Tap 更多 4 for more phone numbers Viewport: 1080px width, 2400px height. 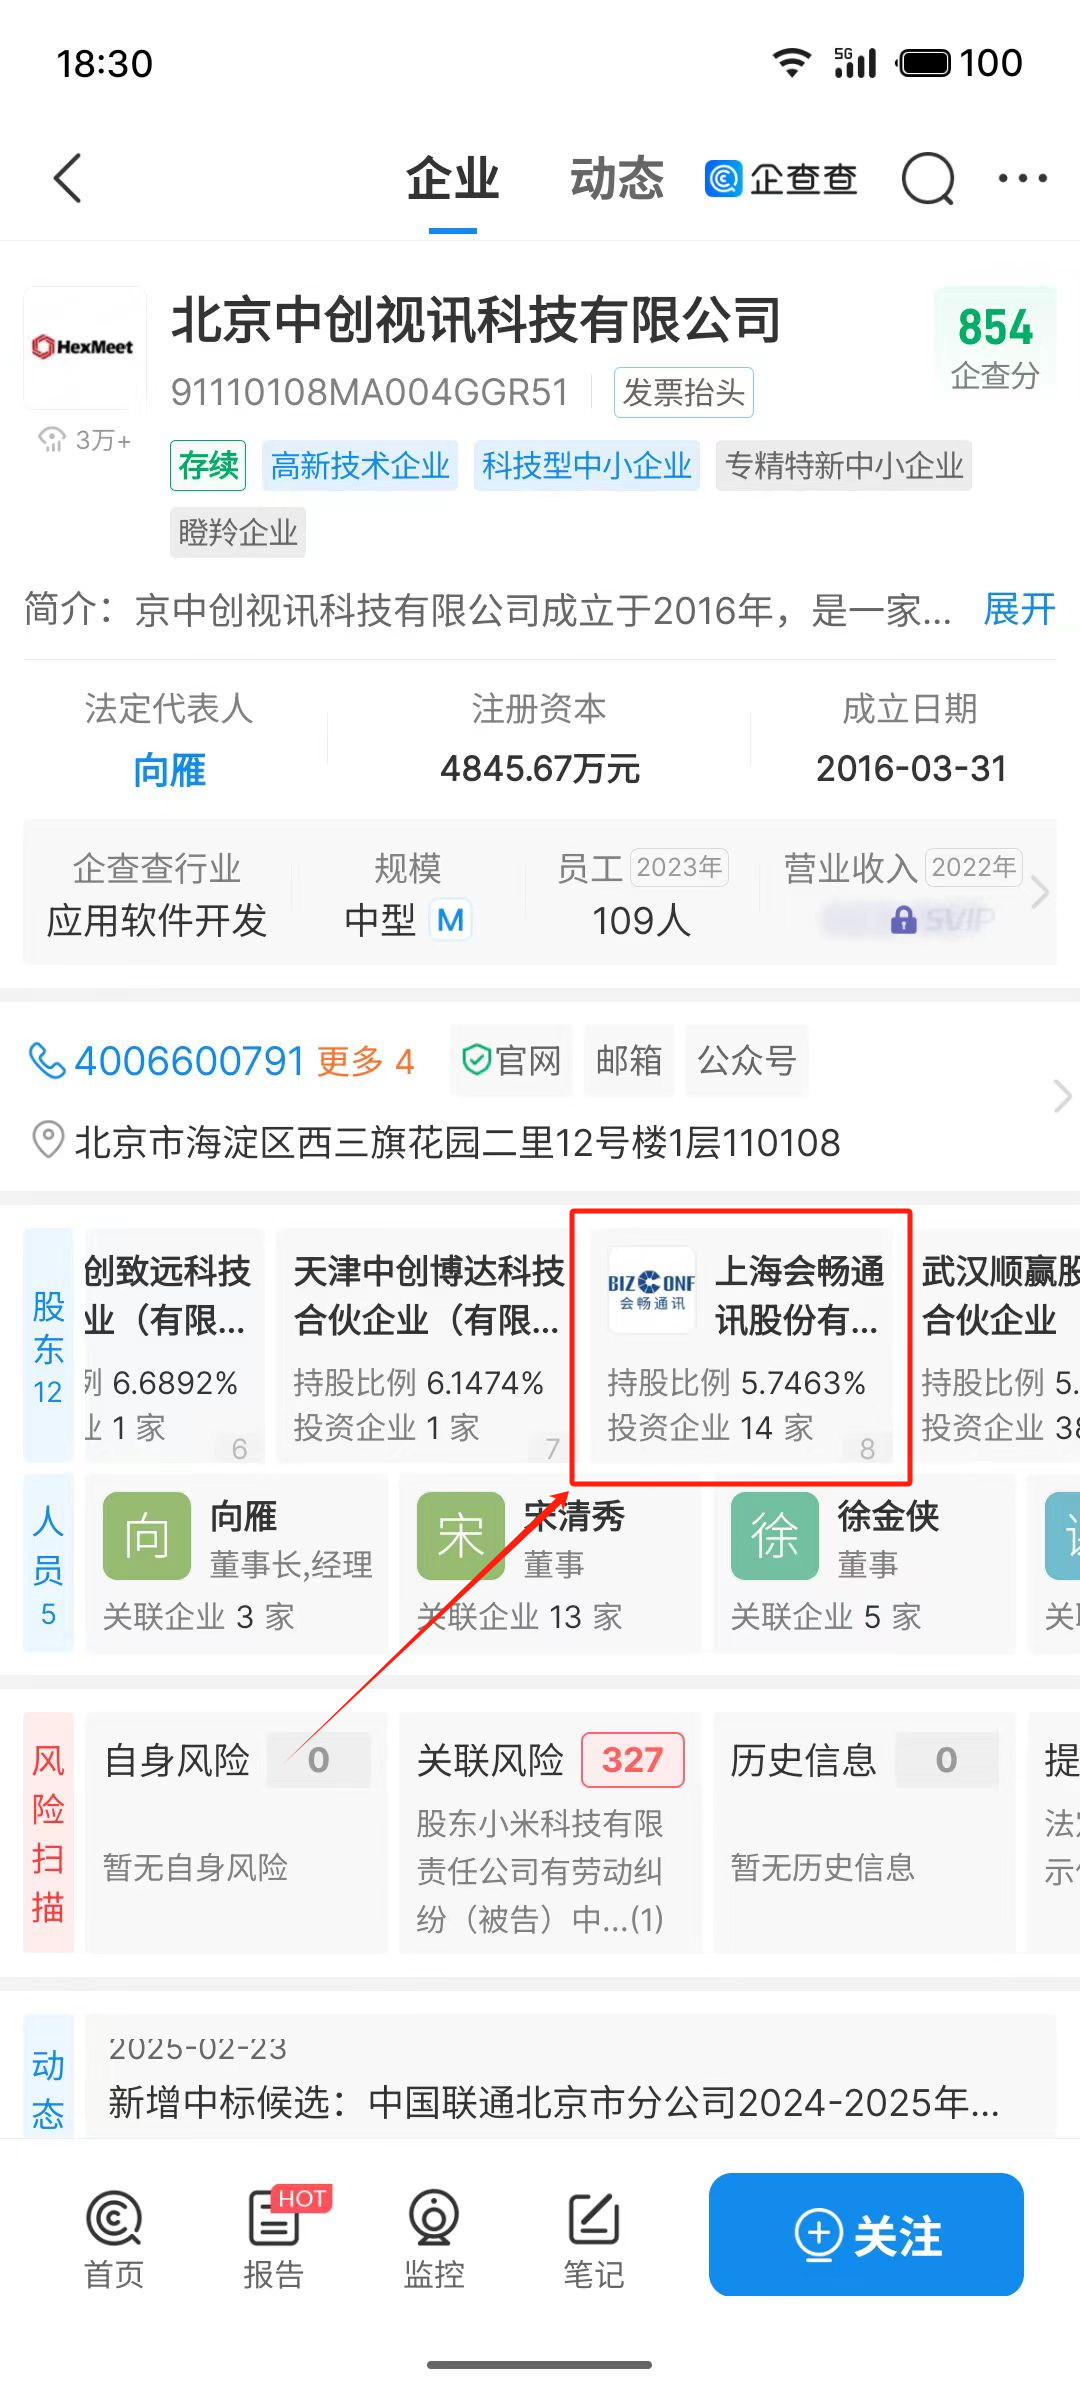[365, 1061]
